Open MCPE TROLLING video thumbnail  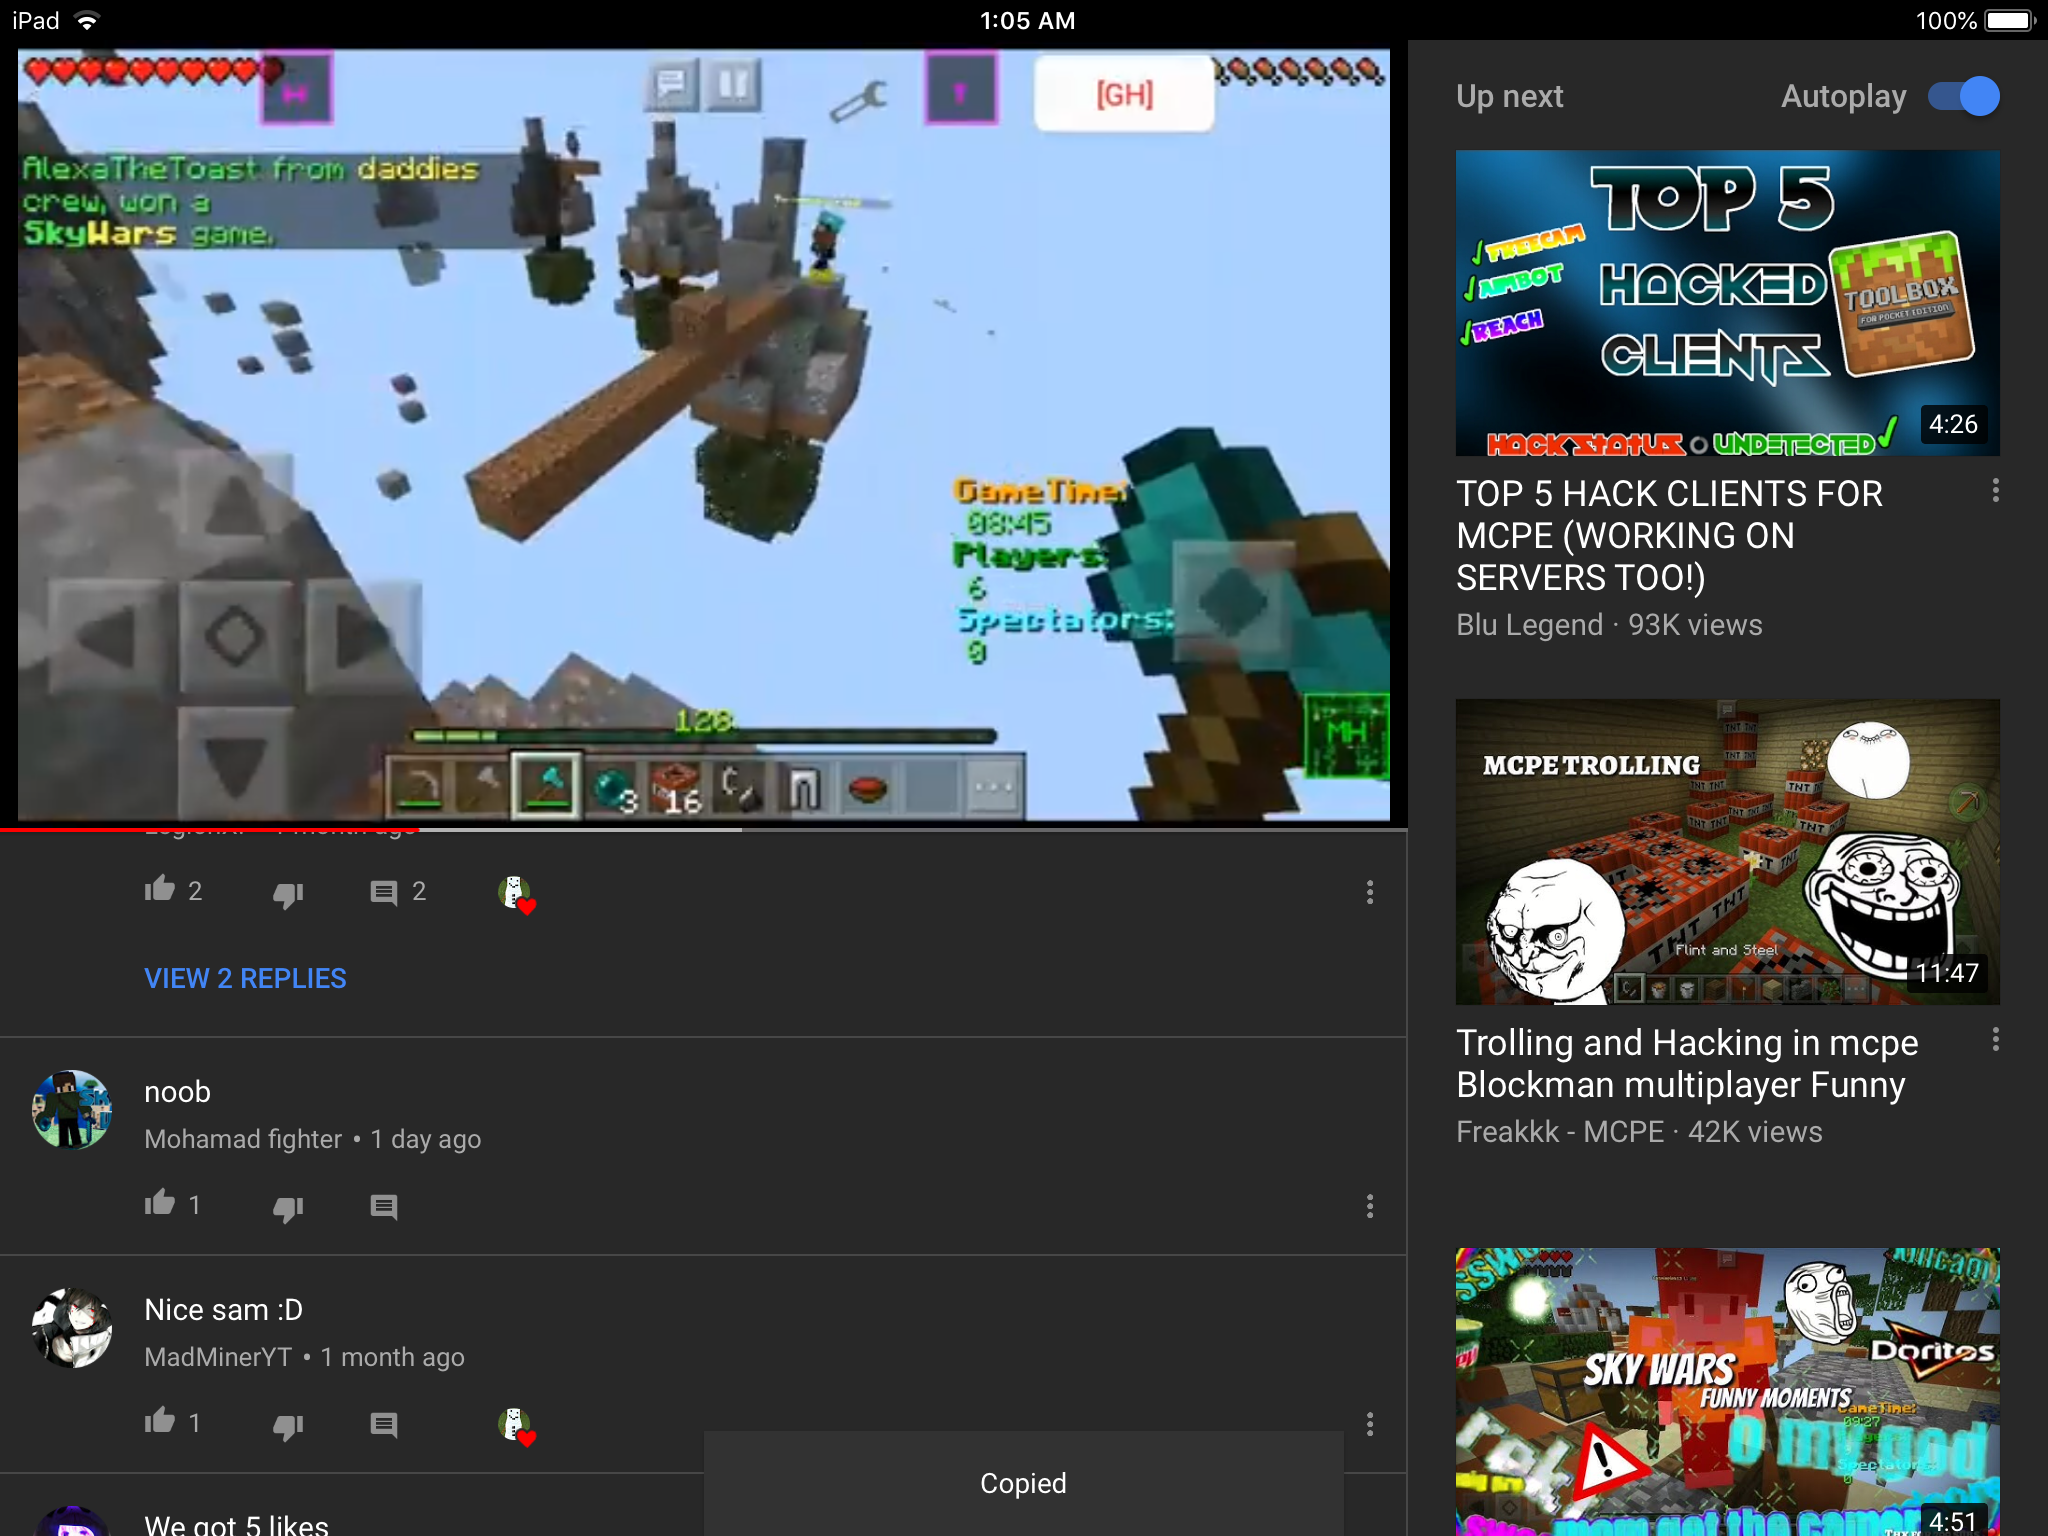pyautogui.click(x=1727, y=852)
